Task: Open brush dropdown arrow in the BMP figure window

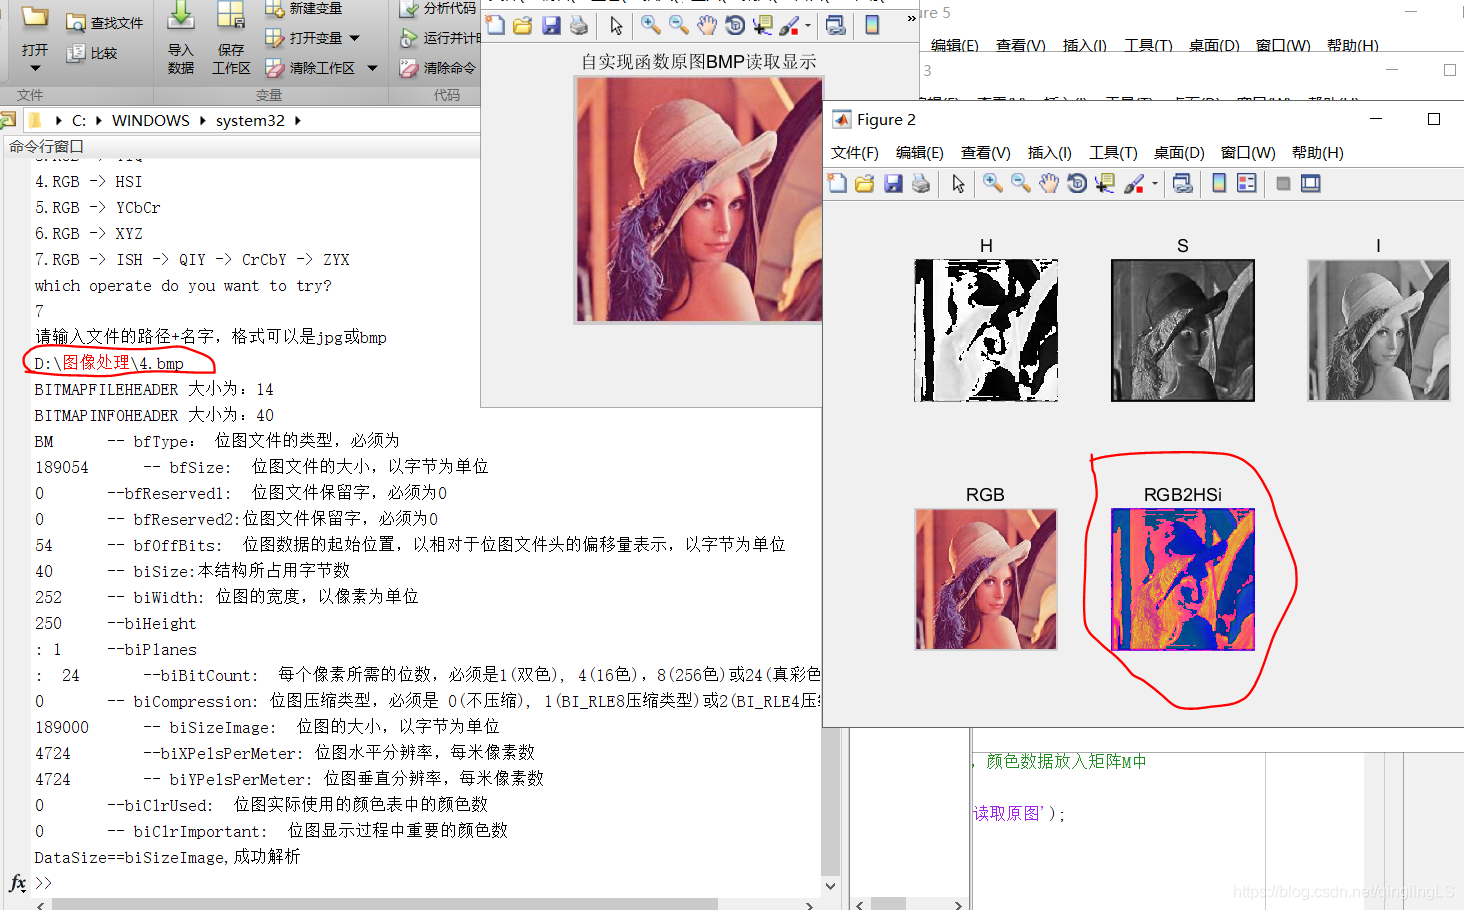Action: 808,25
